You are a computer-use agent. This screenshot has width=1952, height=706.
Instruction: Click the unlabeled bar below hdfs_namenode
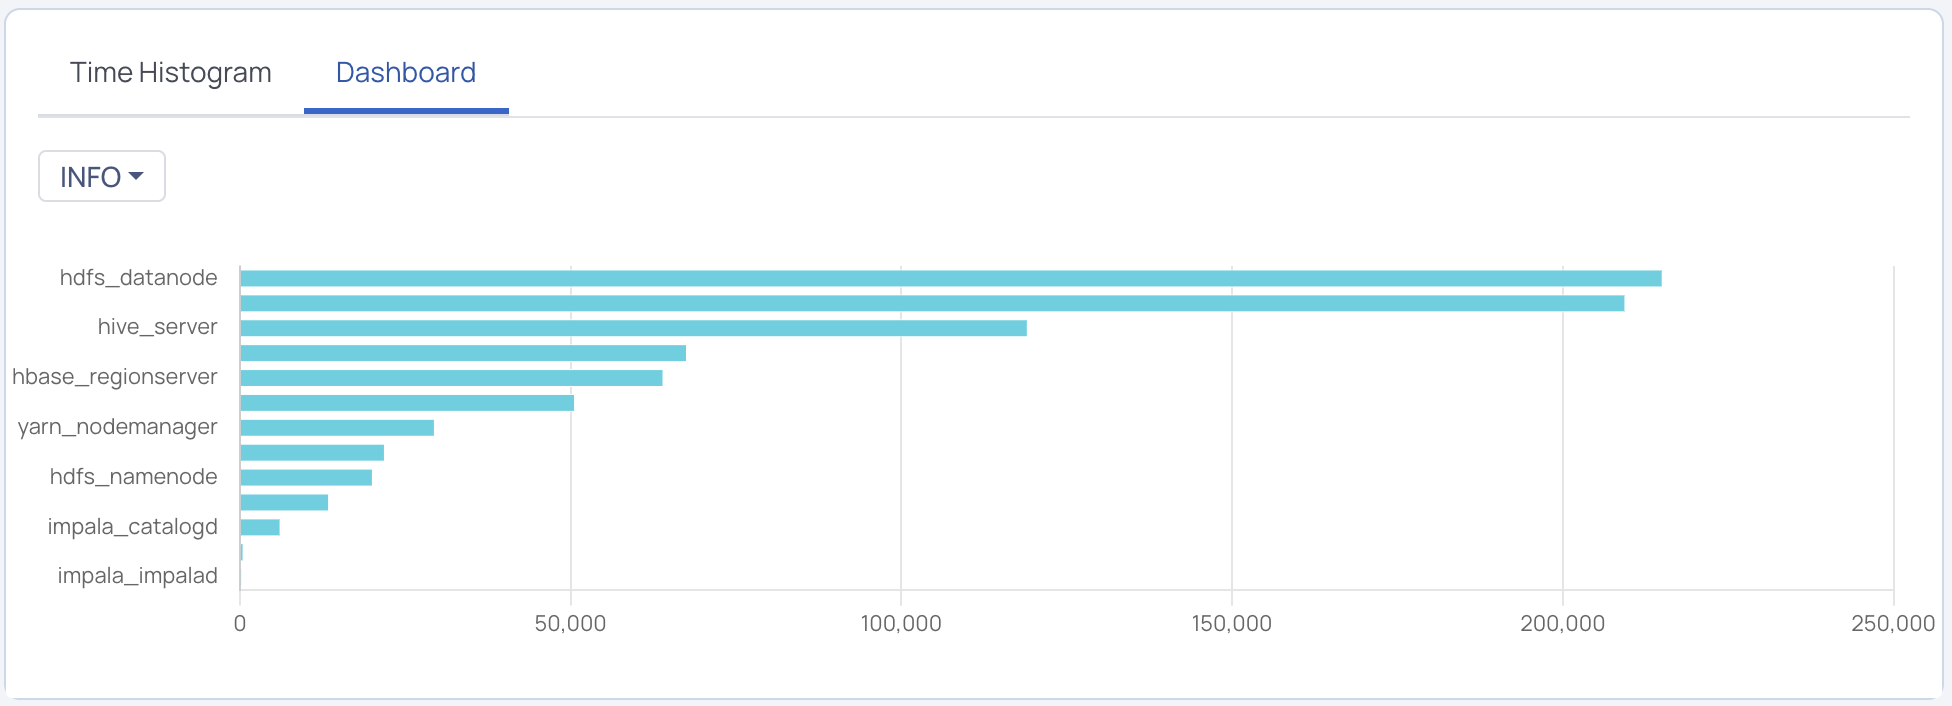pyautogui.click(x=284, y=502)
